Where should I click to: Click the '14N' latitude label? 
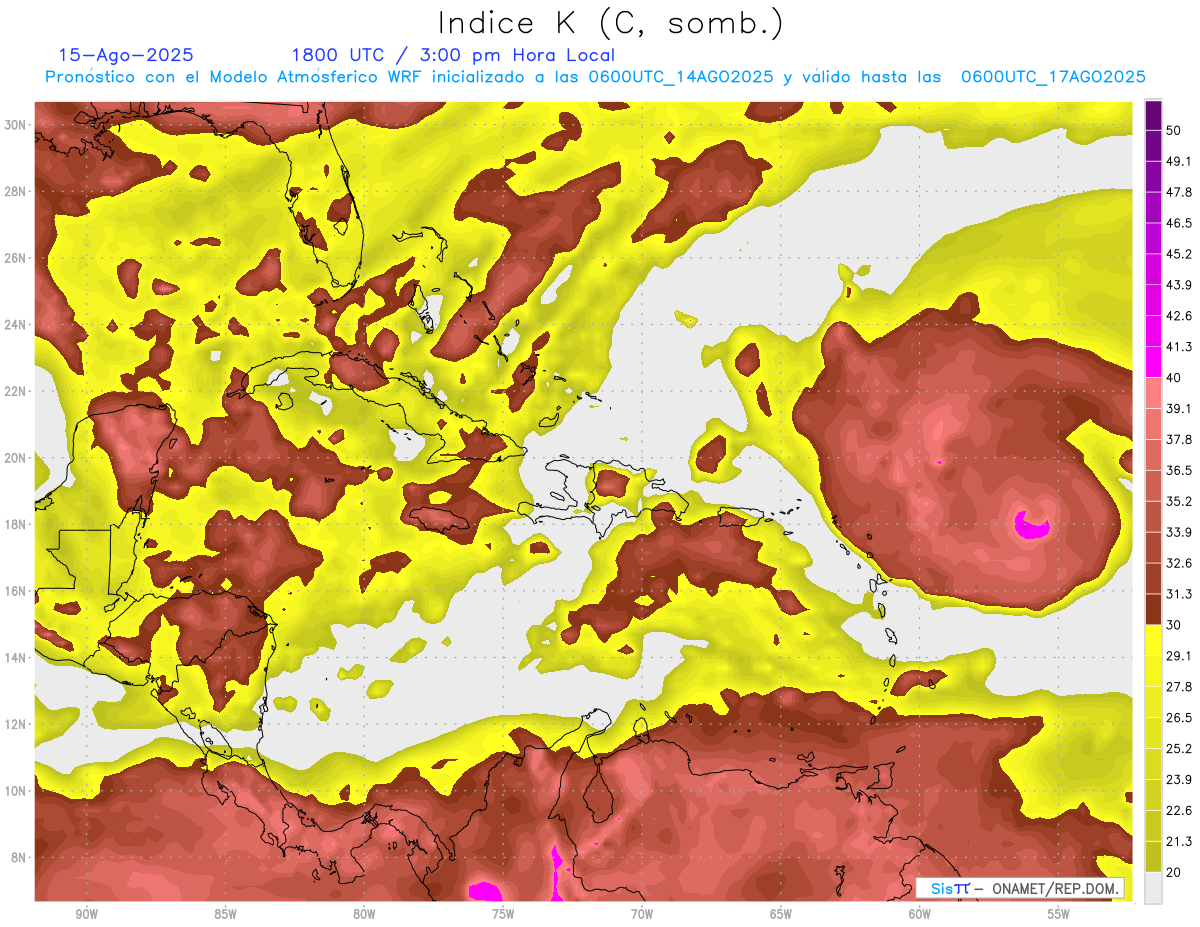[15, 658]
